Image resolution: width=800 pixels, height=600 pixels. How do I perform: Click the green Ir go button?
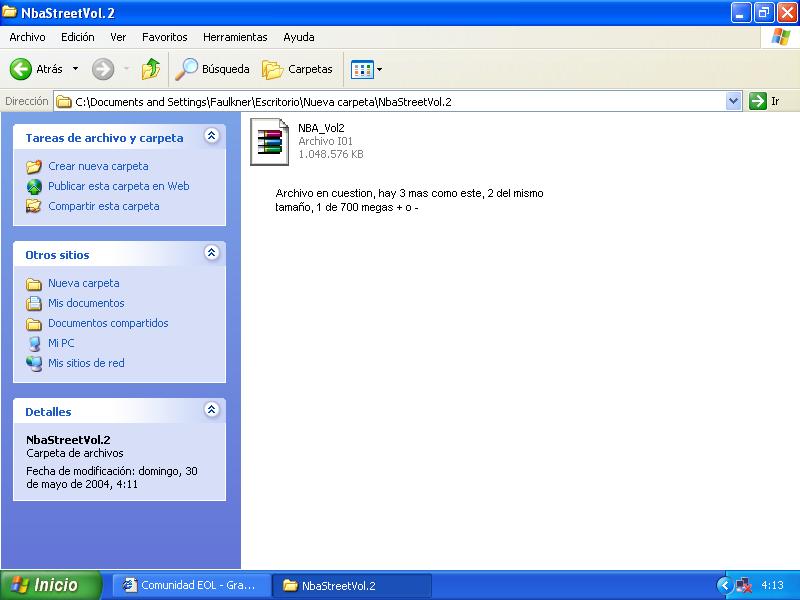pyautogui.click(x=758, y=101)
